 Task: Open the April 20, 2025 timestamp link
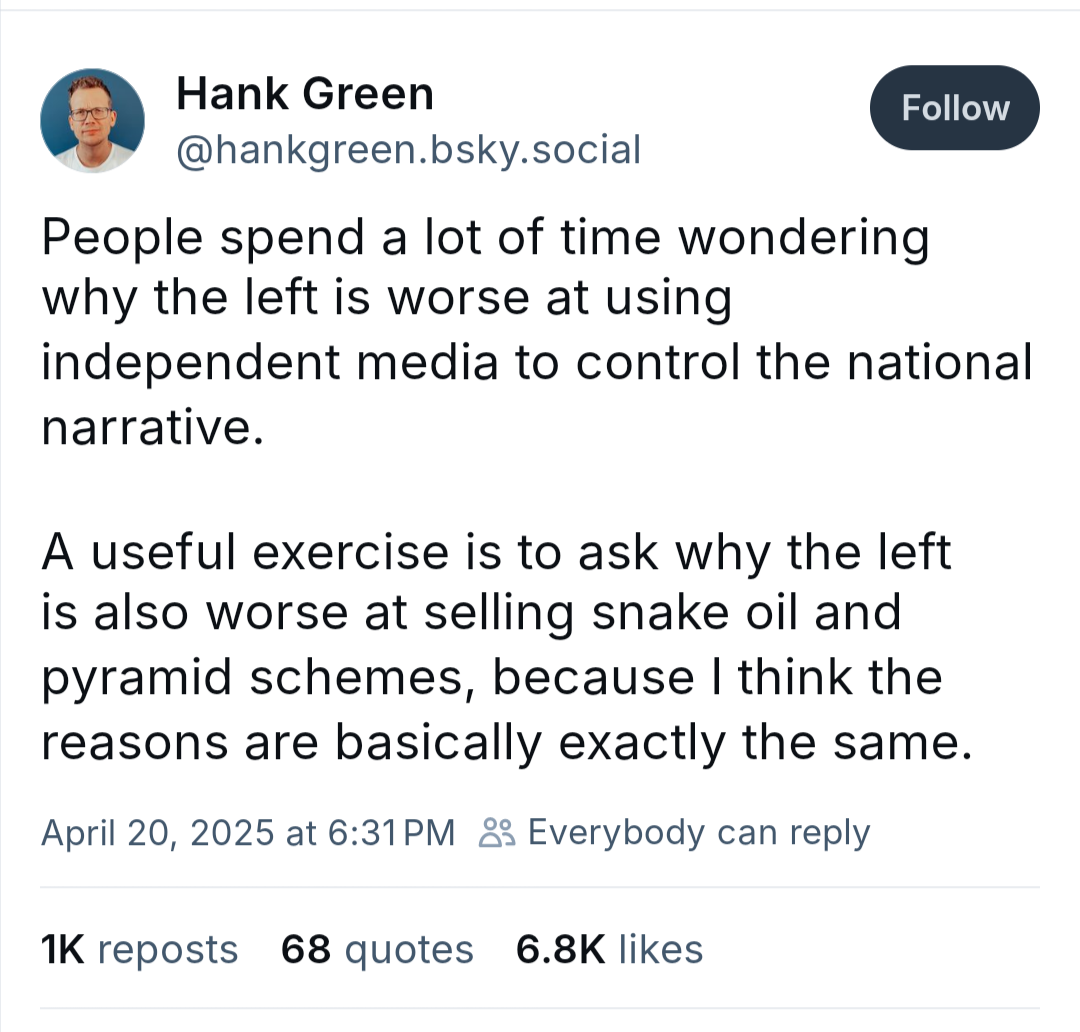click(248, 832)
